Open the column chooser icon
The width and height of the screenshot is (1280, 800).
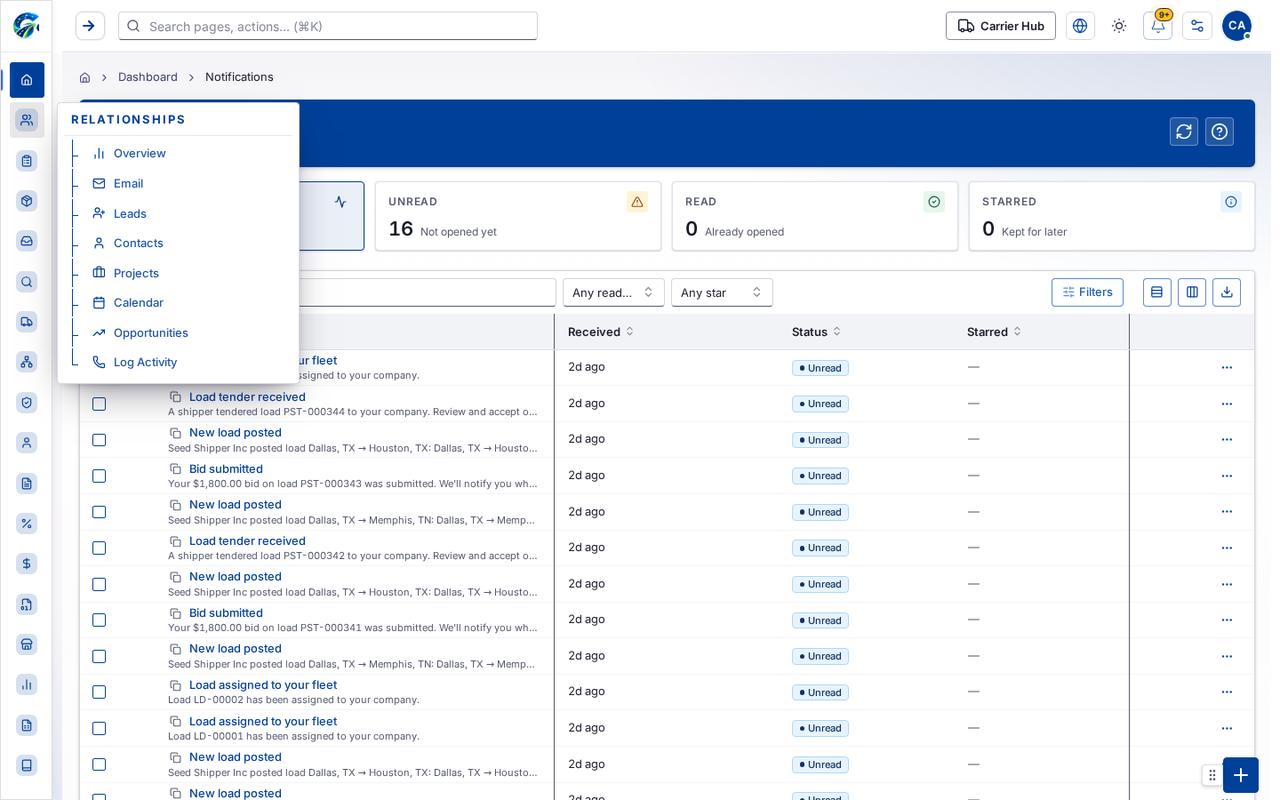[1192, 292]
